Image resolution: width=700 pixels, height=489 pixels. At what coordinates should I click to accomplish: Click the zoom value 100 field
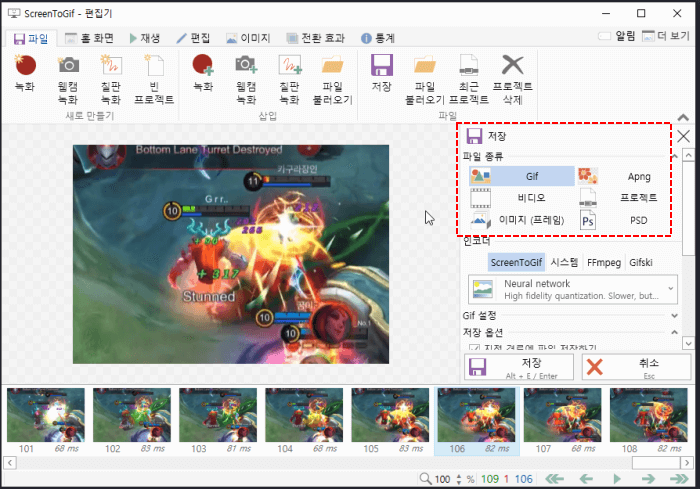(x=442, y=479)
